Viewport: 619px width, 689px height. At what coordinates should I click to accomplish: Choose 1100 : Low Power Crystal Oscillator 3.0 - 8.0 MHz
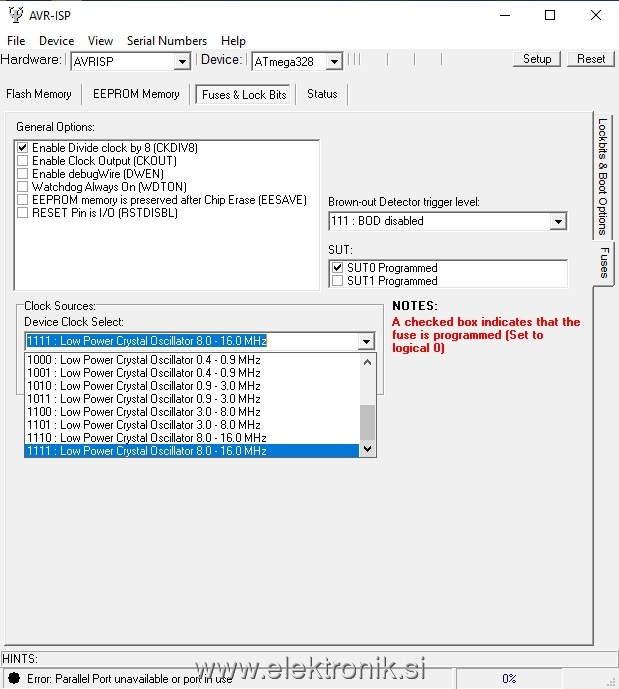pyautogui.click(x=192, y=412)
